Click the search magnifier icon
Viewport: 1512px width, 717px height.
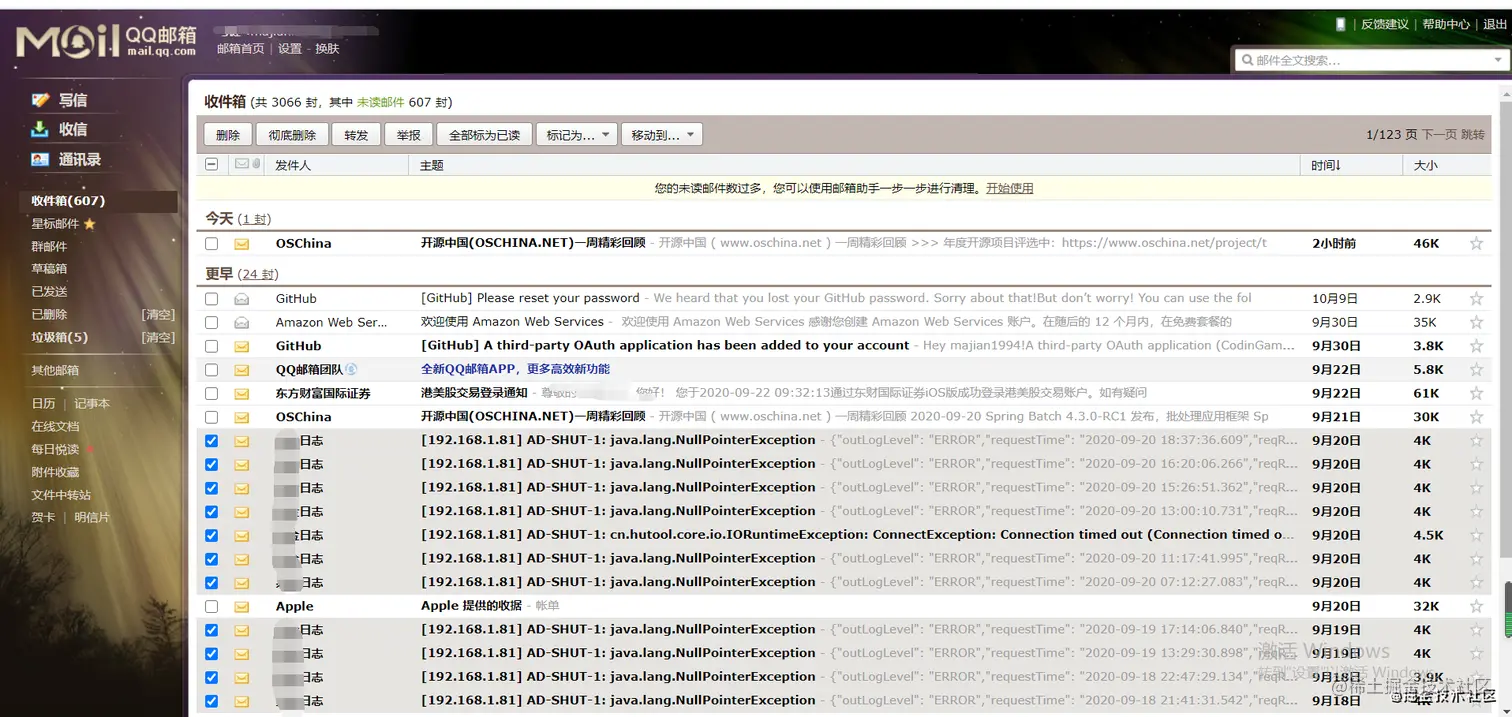click(x=1247, y=60)
